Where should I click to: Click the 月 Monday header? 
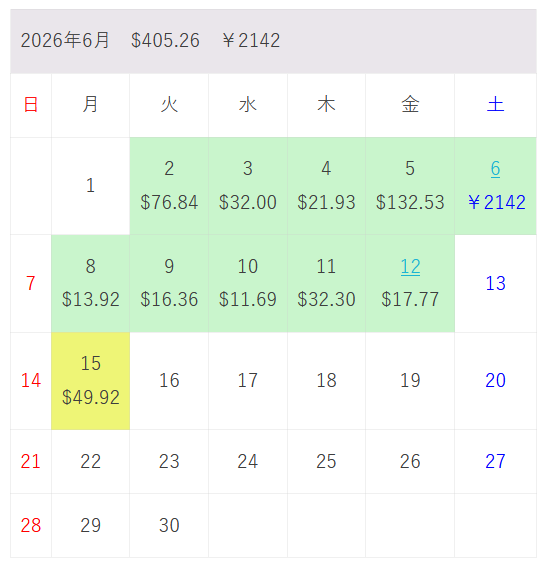pos(91,105)
